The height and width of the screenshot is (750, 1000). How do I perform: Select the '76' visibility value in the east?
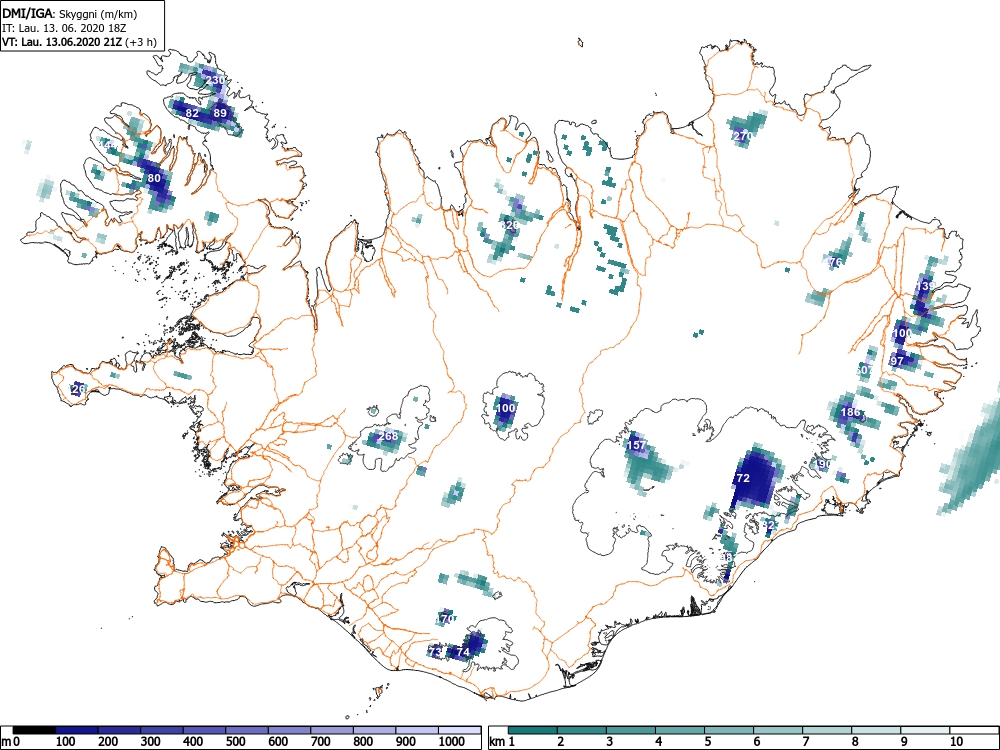point(835,262)
